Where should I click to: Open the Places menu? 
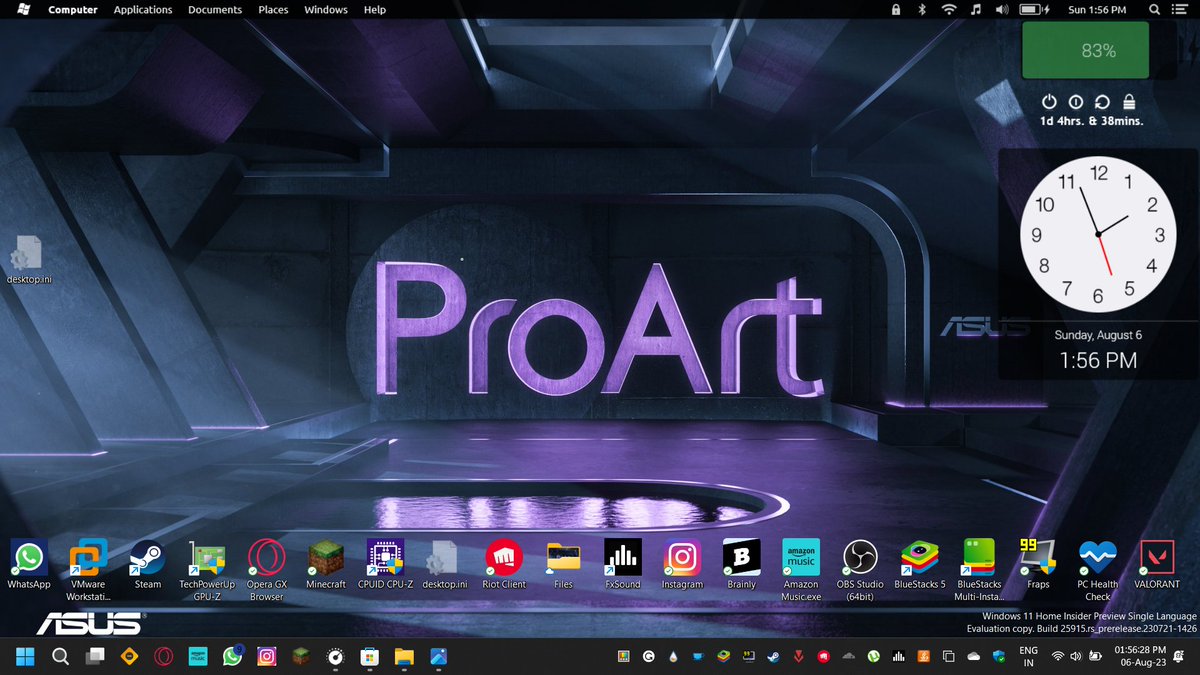tap(272, 9)
